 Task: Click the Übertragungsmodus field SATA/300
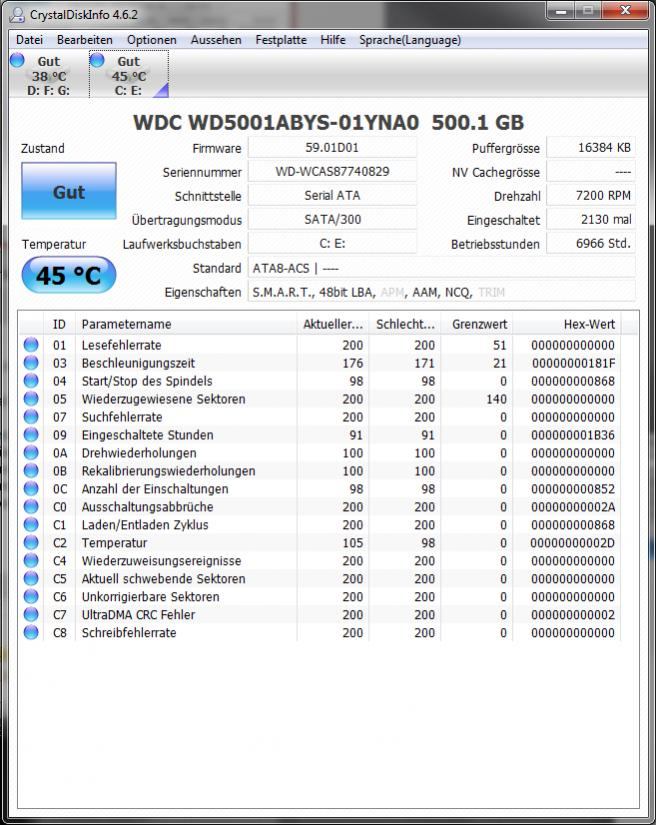click(x=332, y=219)
